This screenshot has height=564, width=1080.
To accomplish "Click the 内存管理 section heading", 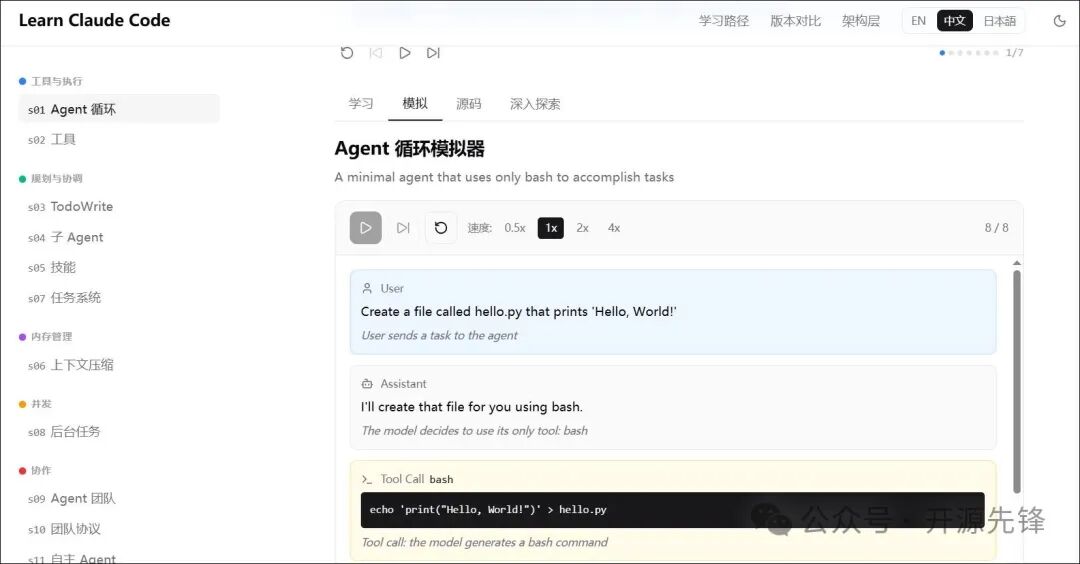I will (52, 337).
